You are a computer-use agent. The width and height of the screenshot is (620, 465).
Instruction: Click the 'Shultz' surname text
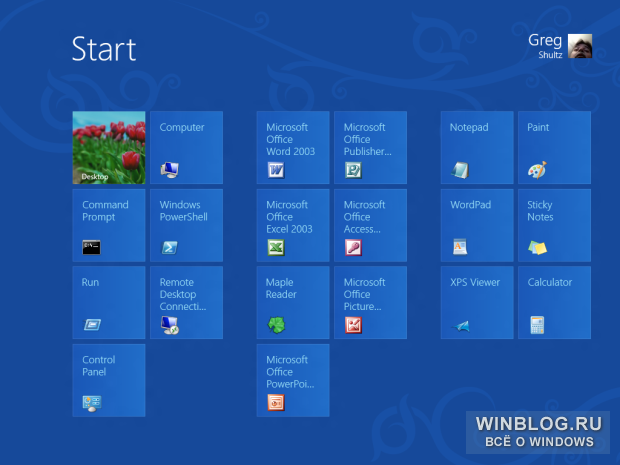550,55
